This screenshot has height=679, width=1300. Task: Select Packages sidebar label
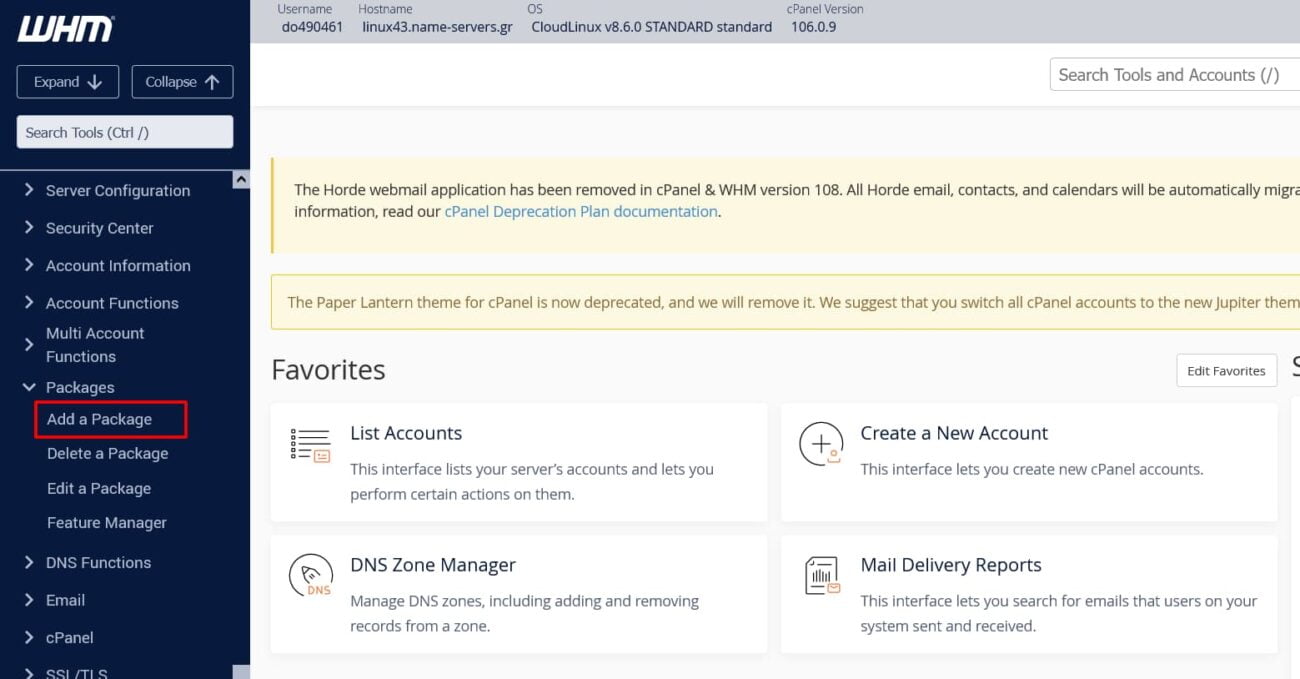click(x=80, y=387)
